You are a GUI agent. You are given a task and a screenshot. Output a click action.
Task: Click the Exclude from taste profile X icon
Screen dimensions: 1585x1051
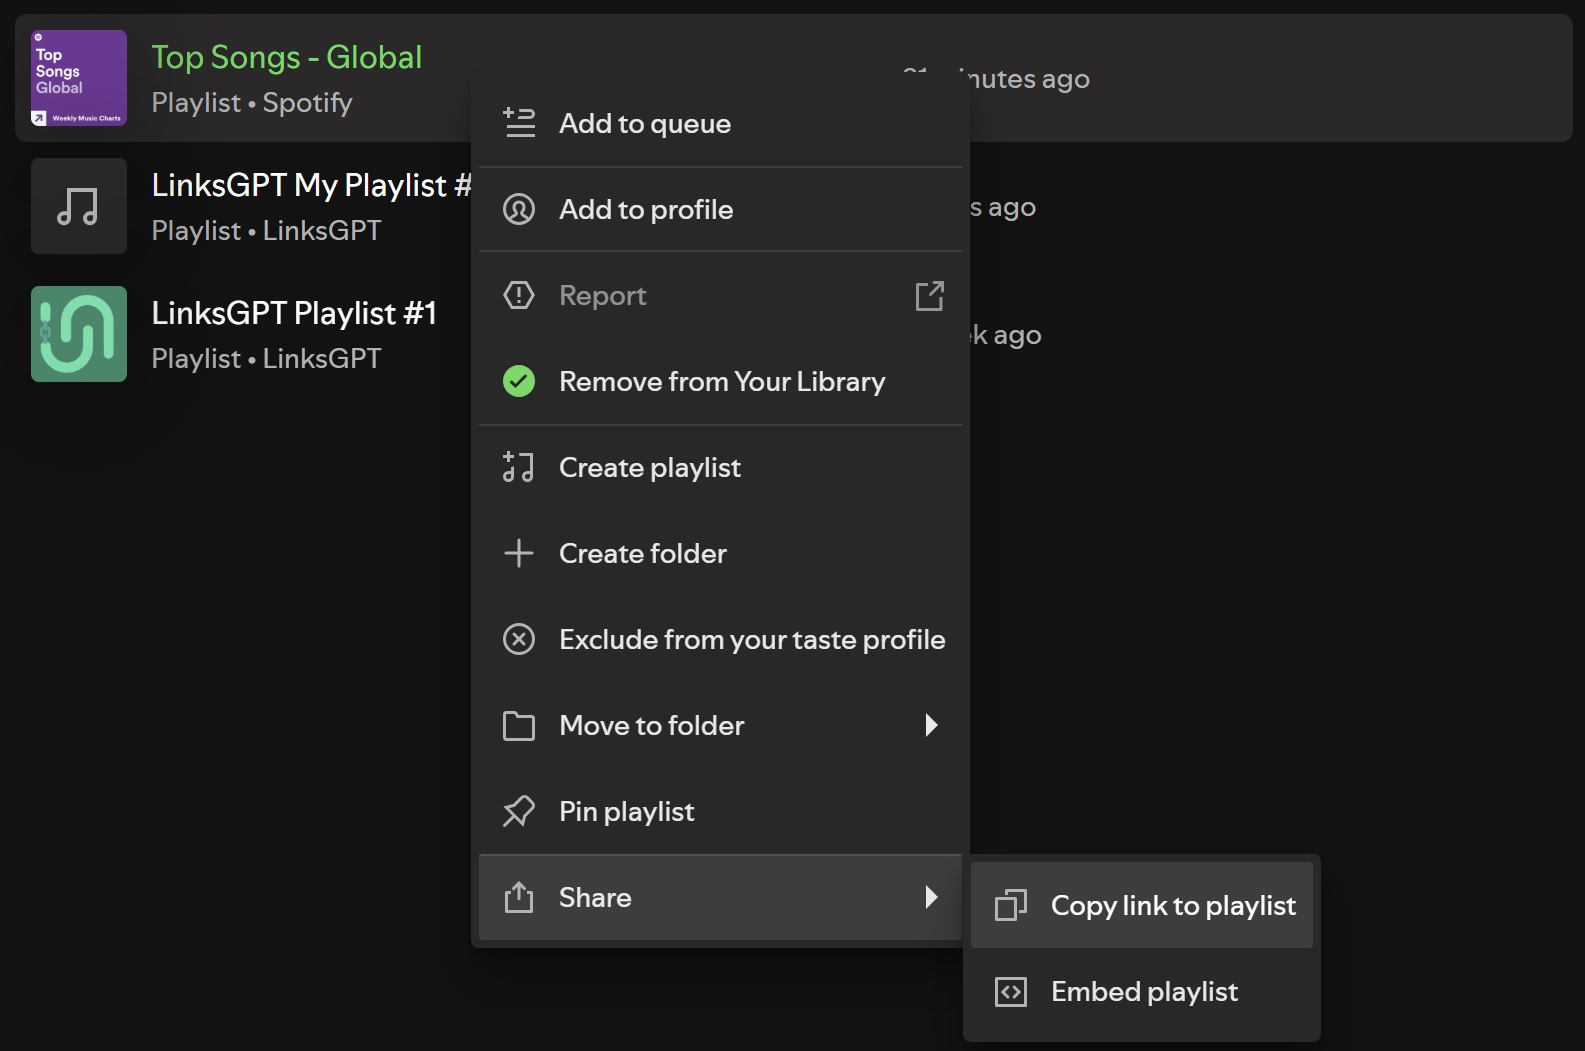[519, 639]
